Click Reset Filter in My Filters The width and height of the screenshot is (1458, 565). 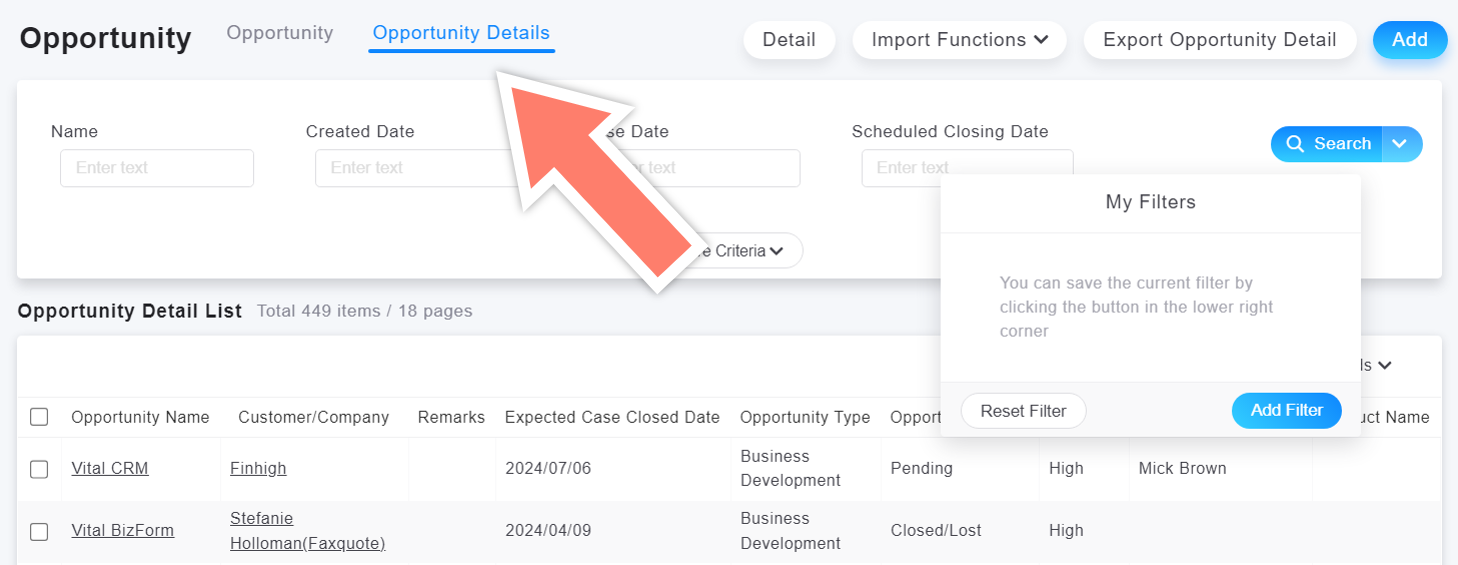[1023, 411]
